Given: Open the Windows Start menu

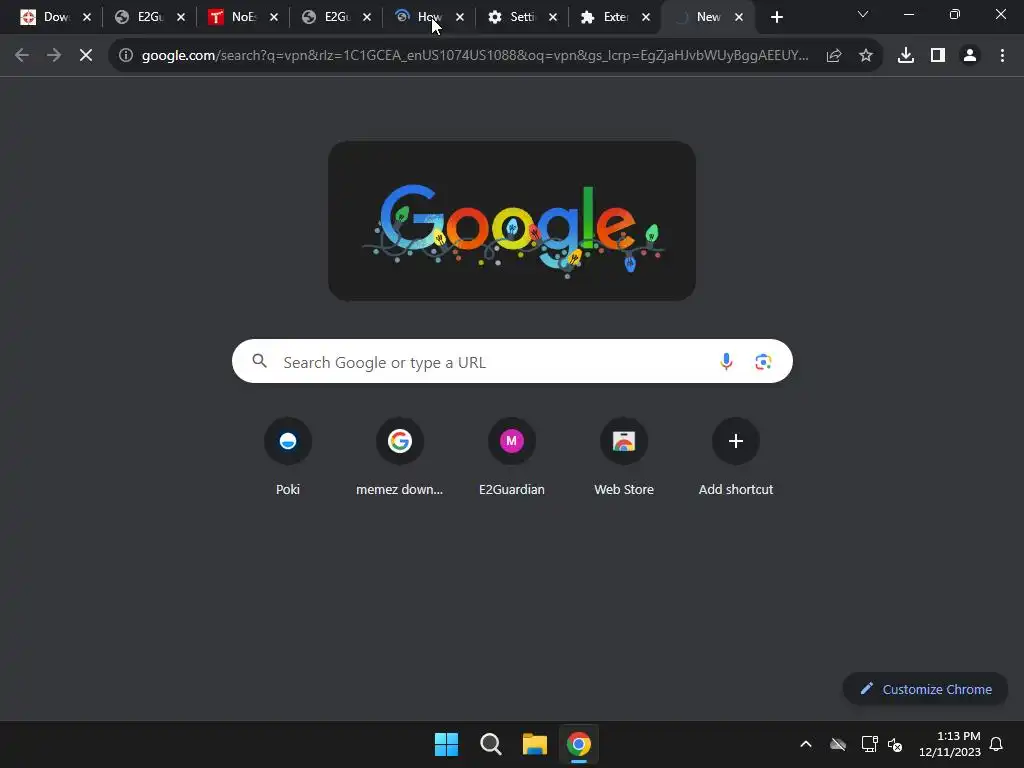Looking at the screenshot, I should (x=447, y=744).
